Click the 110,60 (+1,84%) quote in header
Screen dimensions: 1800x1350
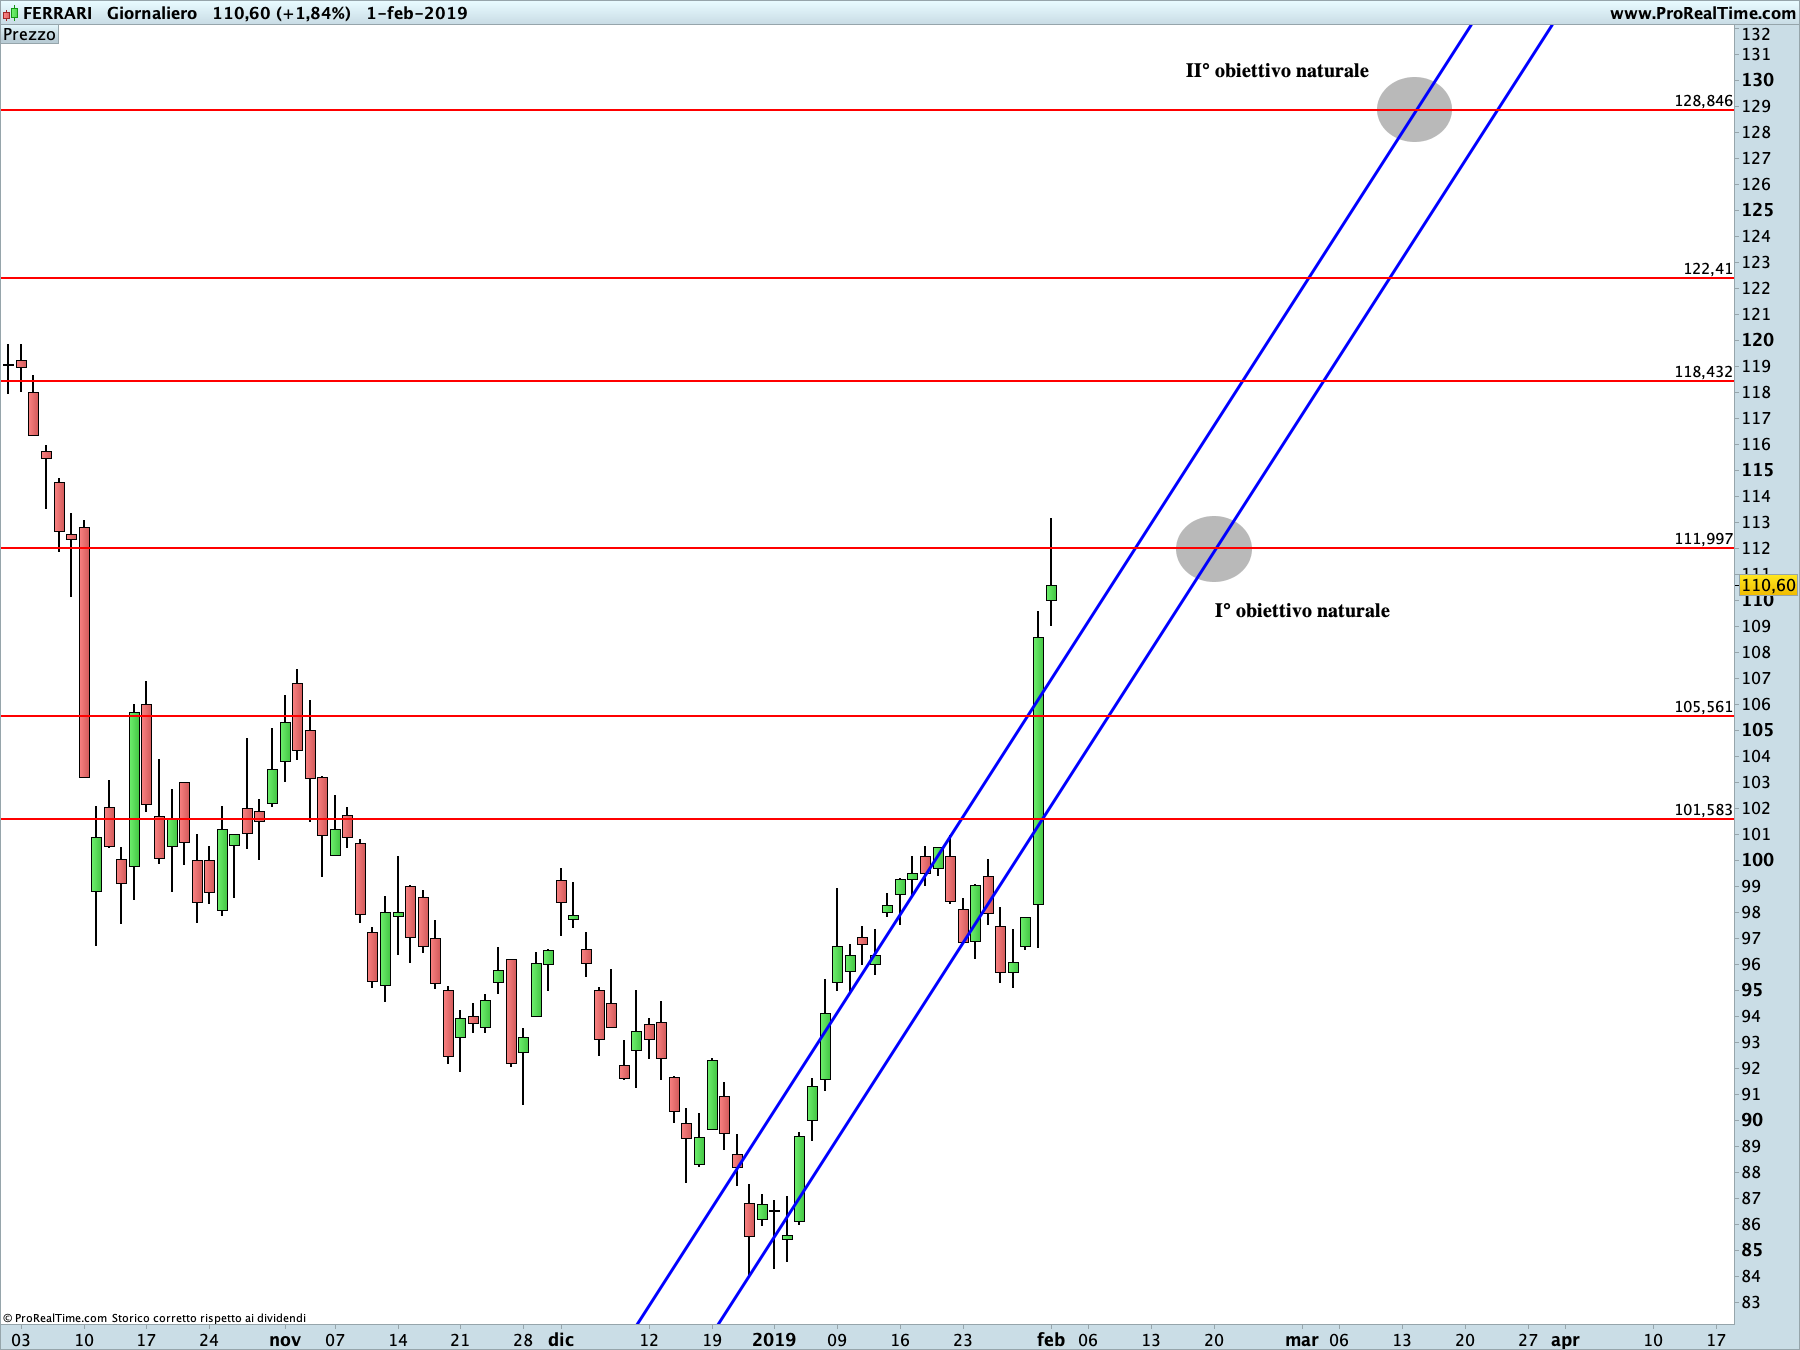tap(282, 13)
